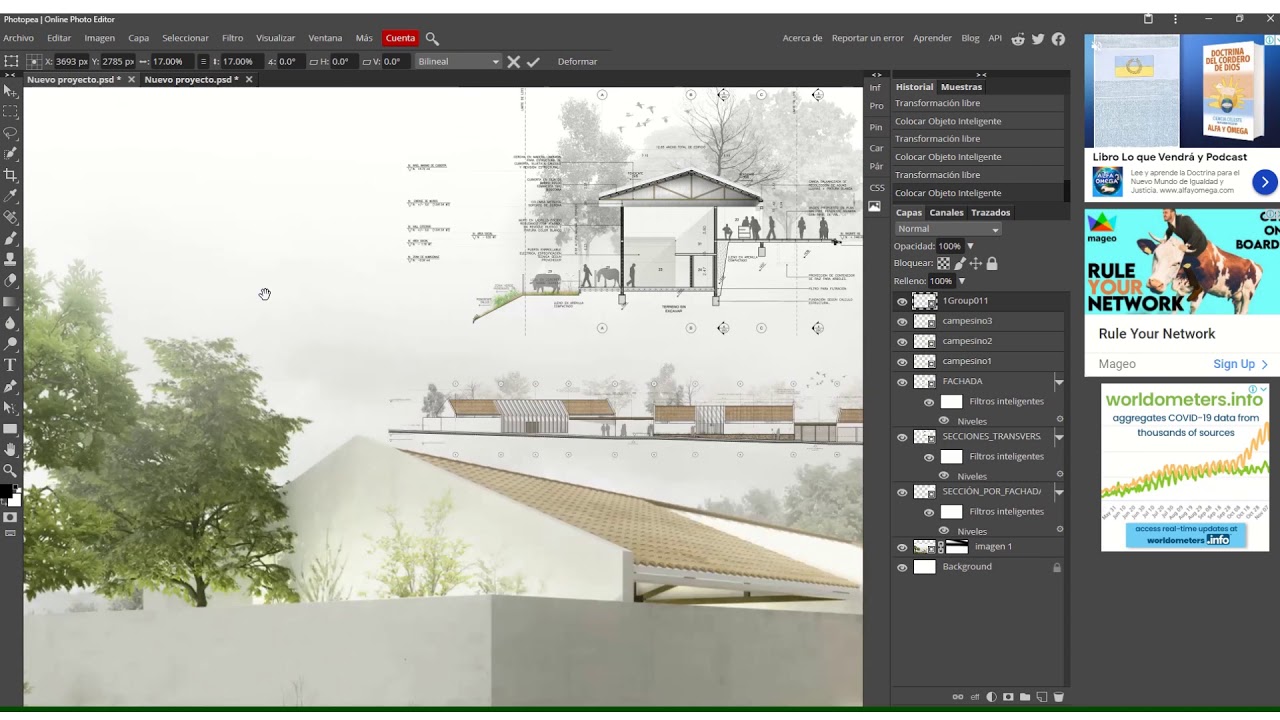Create a new folder group icon
The height and width of the screenshot is (720, 1280).
click(1025, 697)
